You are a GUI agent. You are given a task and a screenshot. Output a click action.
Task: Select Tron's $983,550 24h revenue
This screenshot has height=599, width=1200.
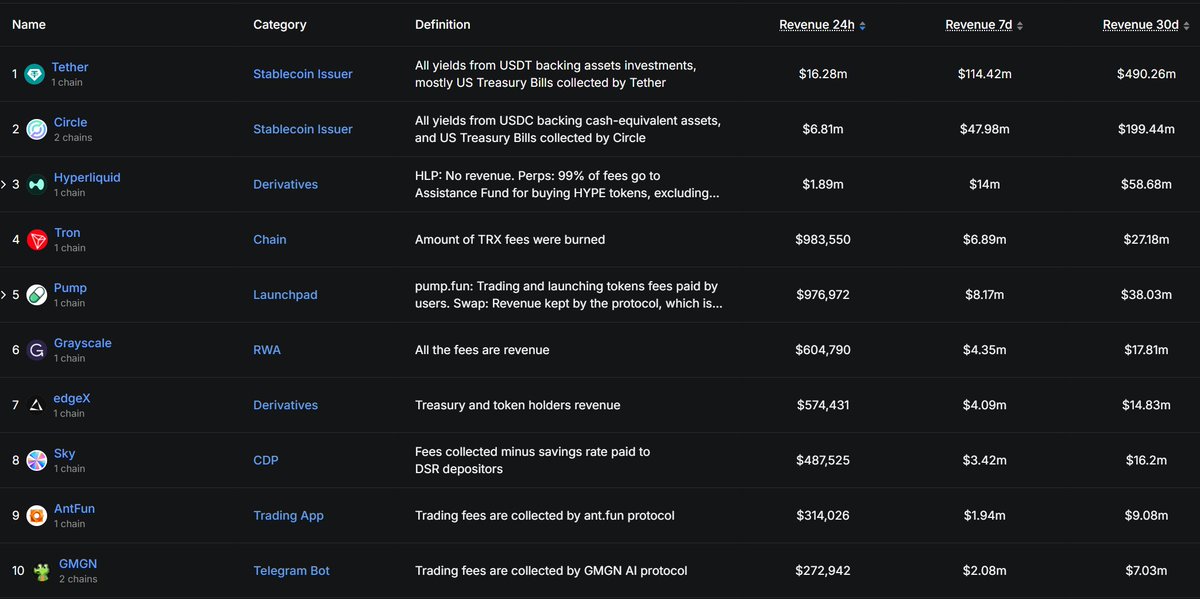[x=823, y=240]
